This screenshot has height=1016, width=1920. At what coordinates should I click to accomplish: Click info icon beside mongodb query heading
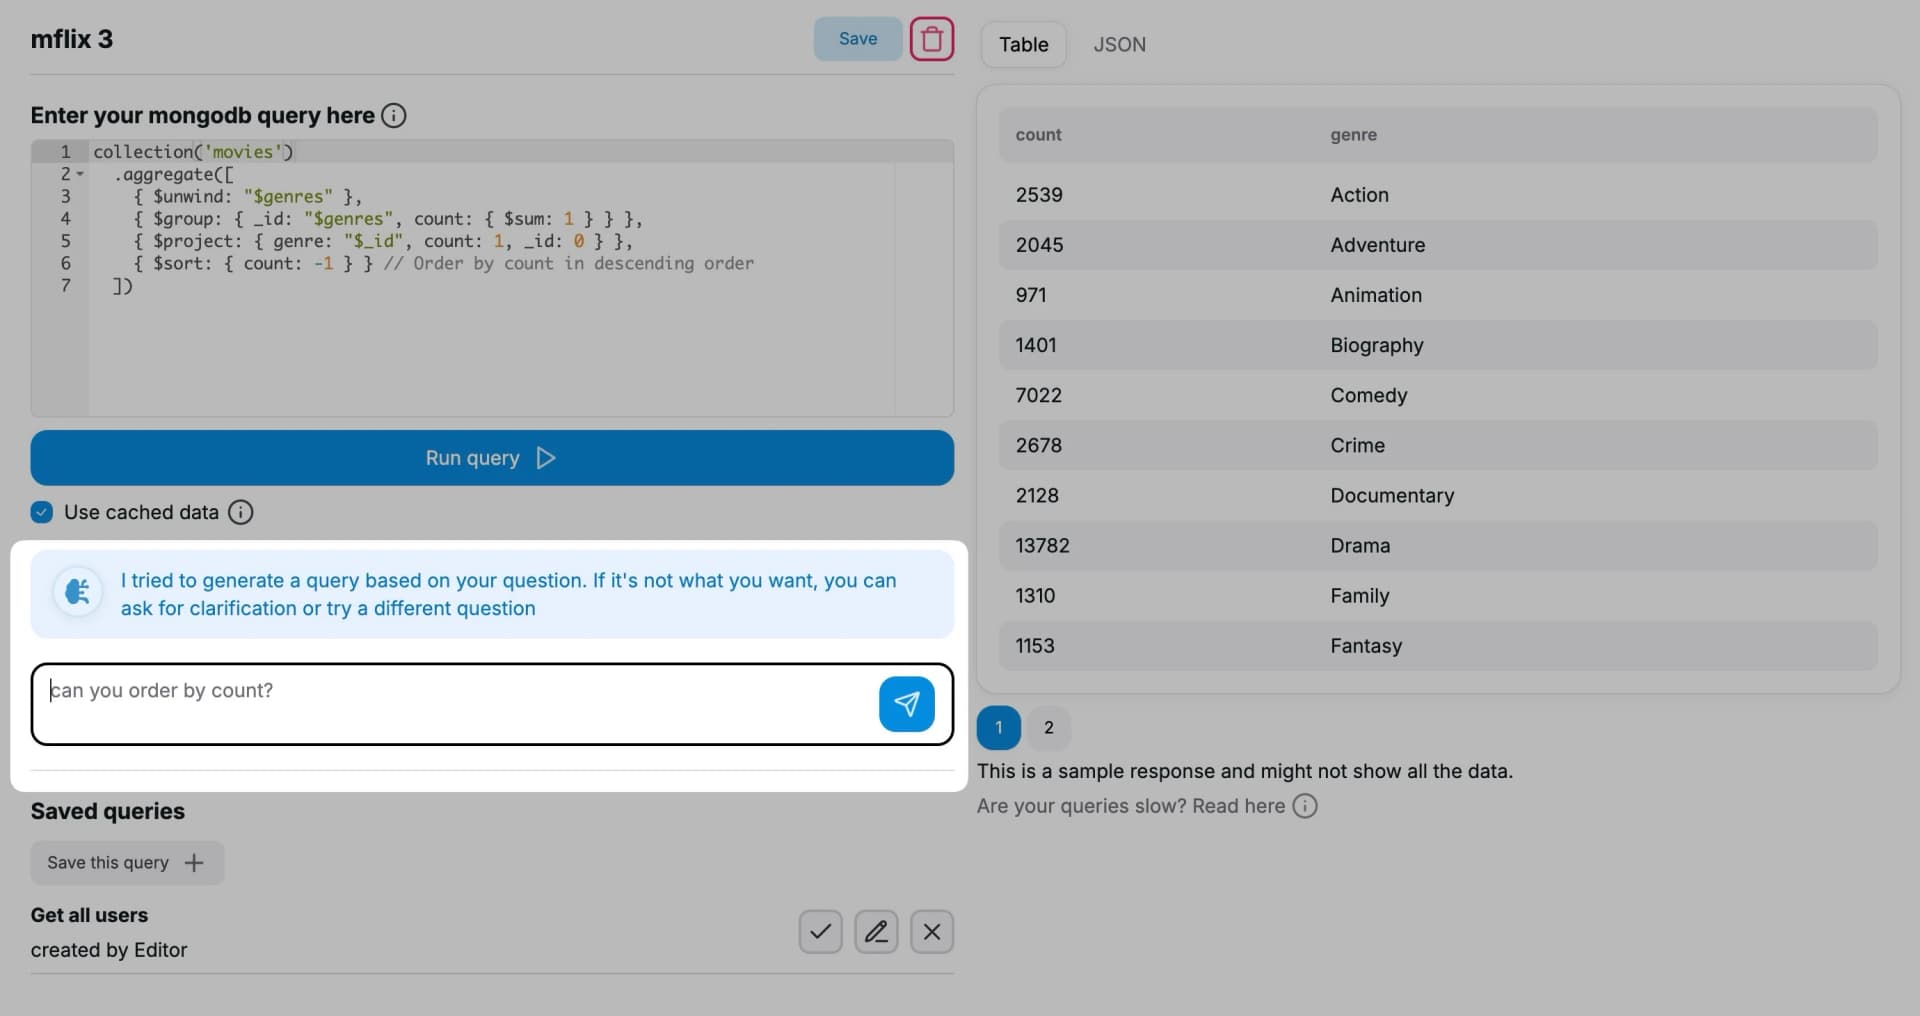[x=394, y=115]
